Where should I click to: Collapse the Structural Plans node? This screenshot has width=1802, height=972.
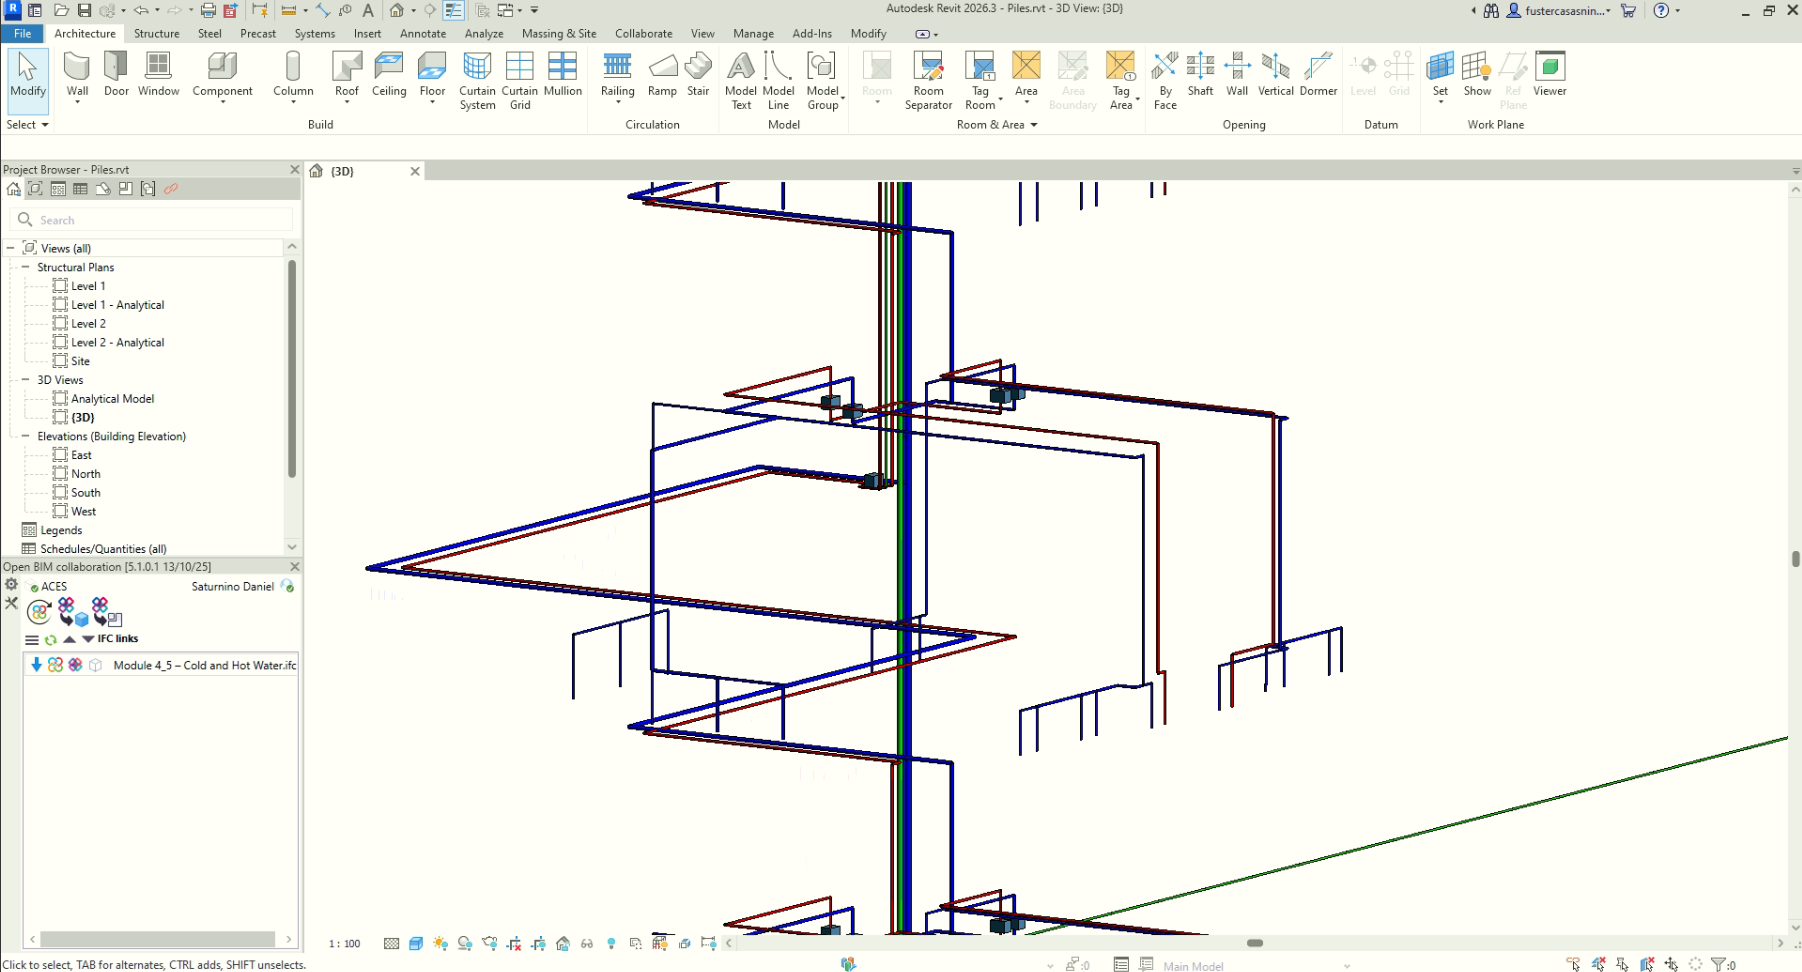click(x=25, y=267)
